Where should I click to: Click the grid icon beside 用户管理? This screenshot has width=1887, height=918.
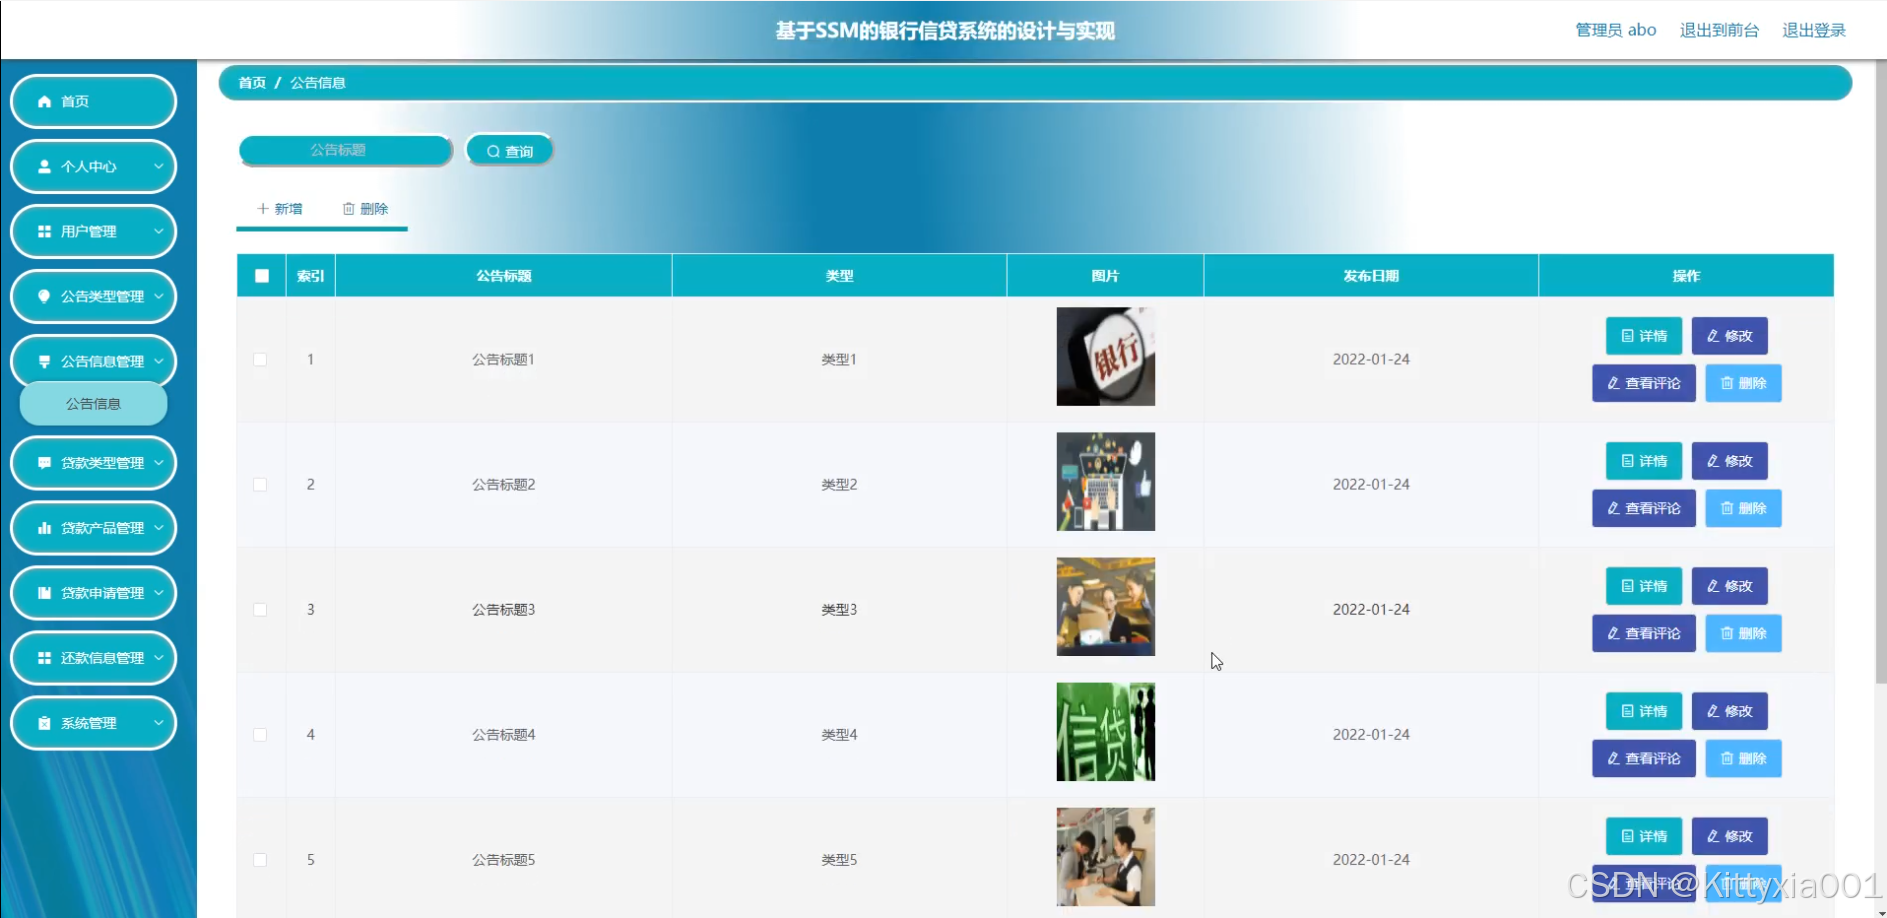pos(44,232)
